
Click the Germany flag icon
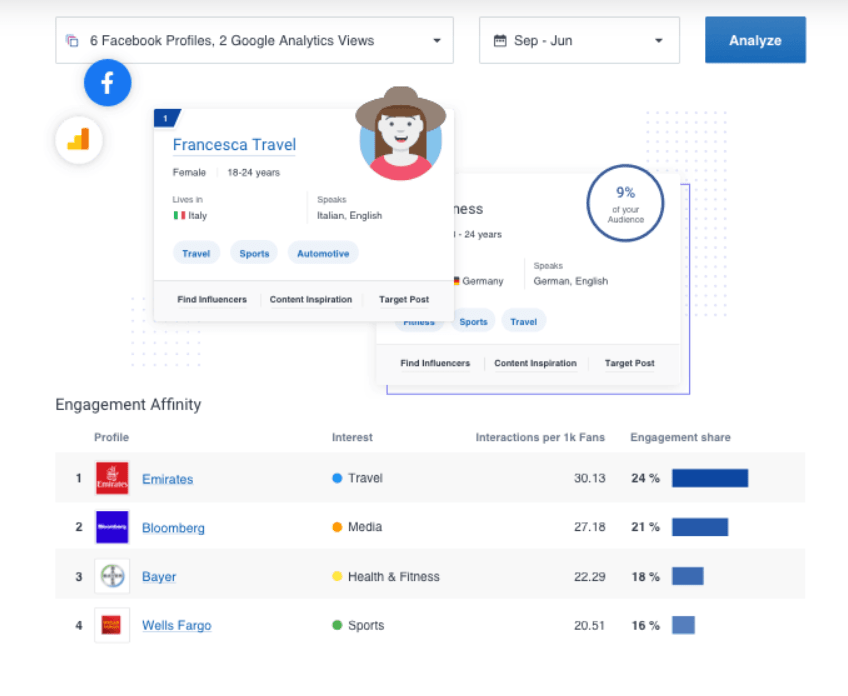(x=456, y=281)
